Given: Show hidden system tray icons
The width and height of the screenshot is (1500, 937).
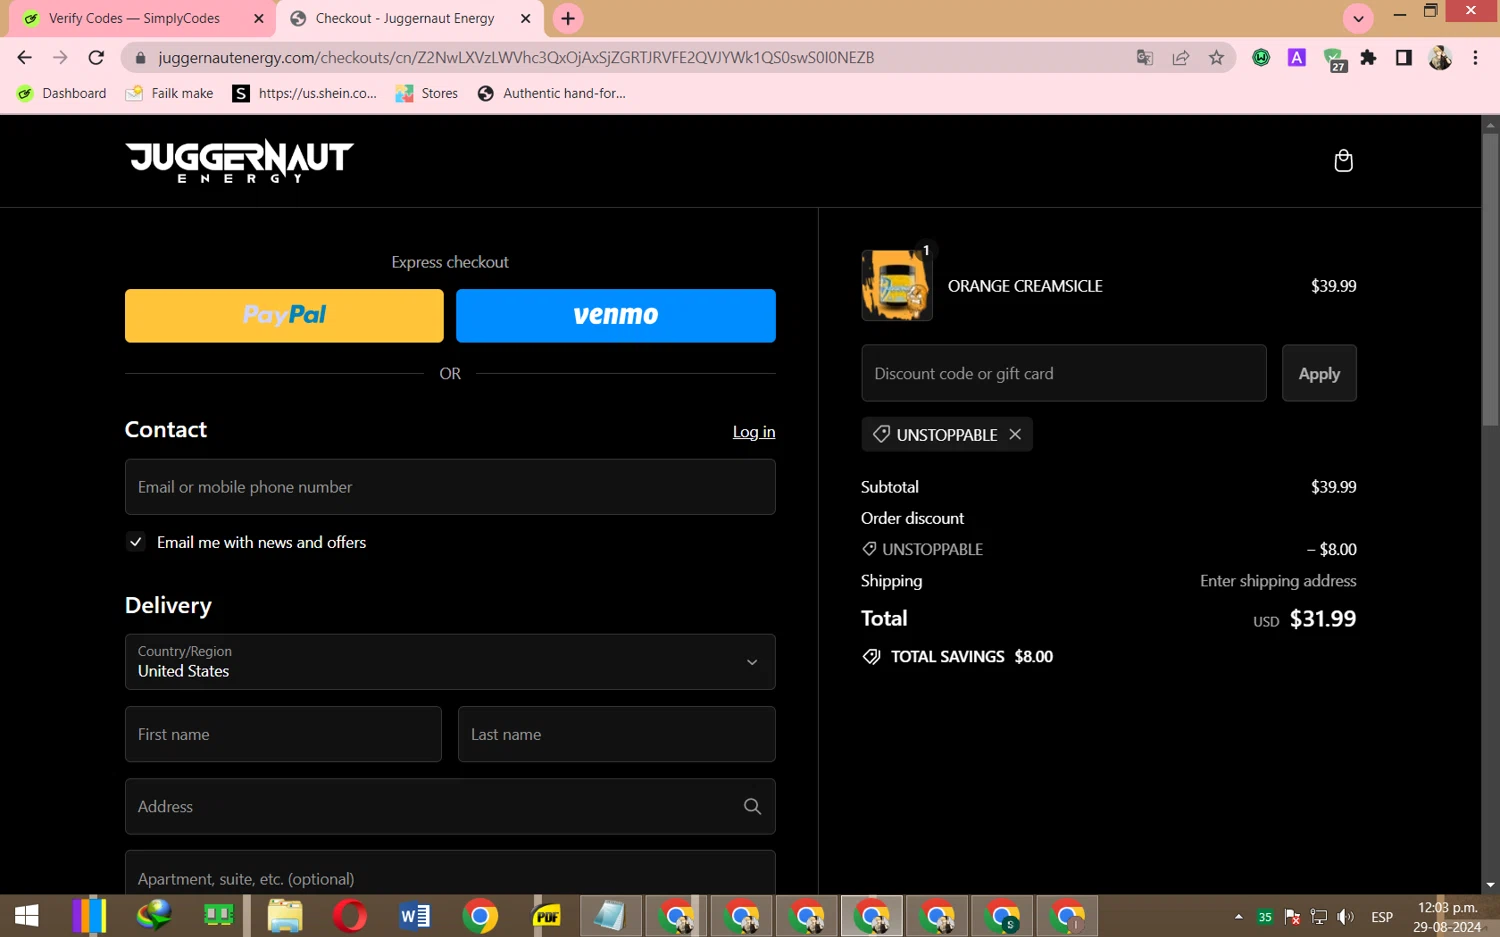Looking at the screenshot, I should [x=1238, y=916].
